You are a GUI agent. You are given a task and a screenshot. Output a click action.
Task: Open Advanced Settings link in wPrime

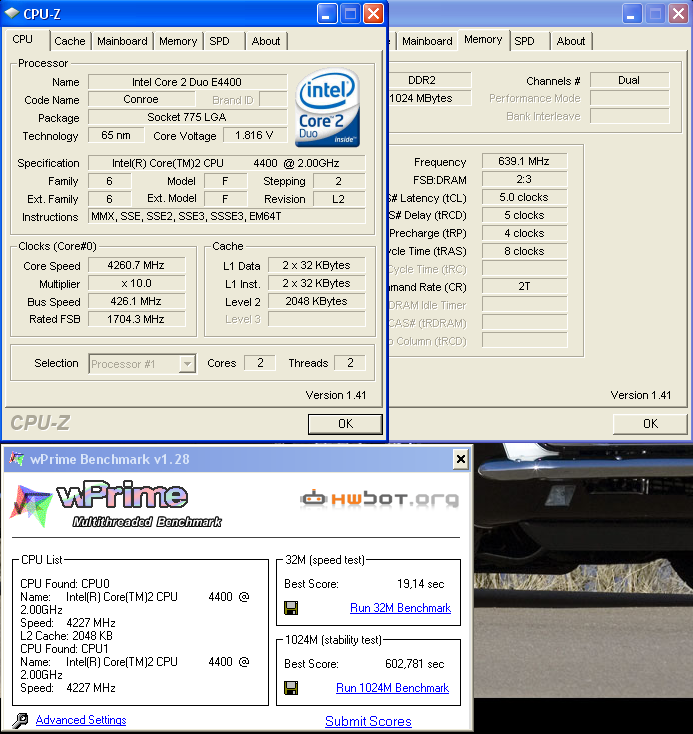coord(81,720)
